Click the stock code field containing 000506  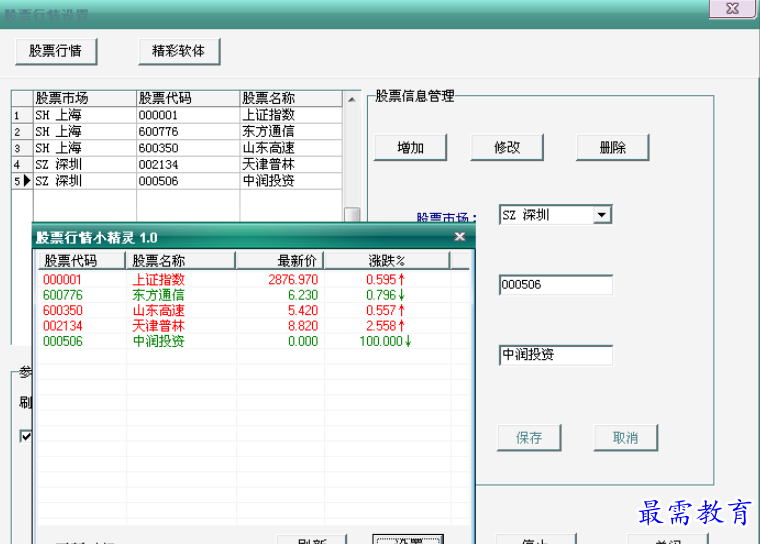(x=555, y=285)
